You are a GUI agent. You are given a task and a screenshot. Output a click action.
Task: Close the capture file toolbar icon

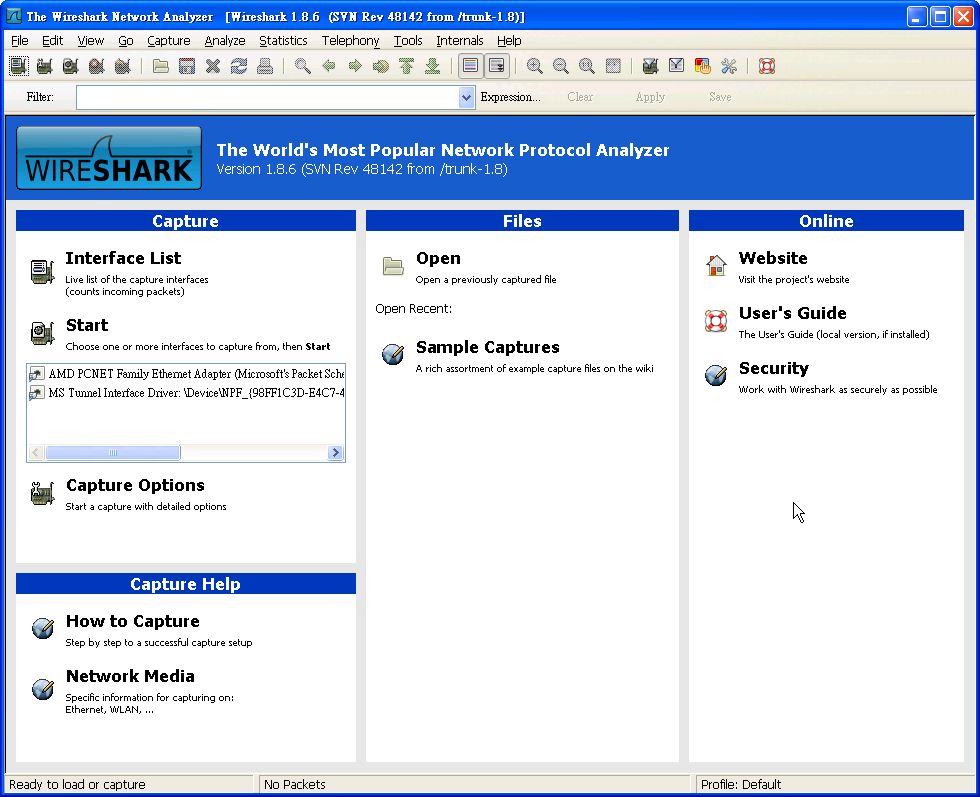[x=213, y=66]
